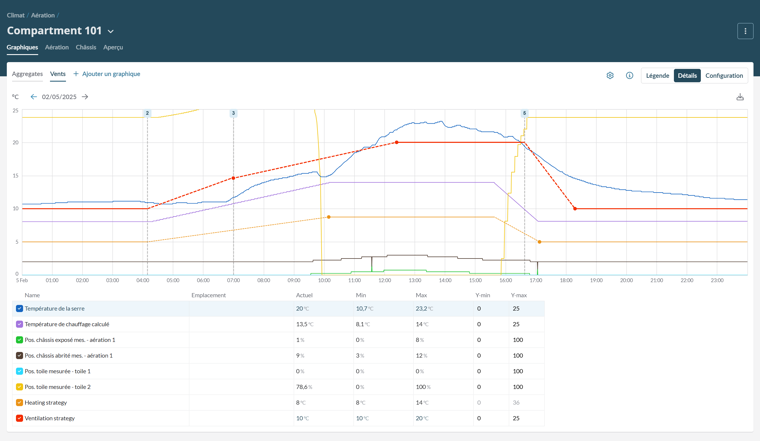Switch to the Châssis tab

point(86,47)
